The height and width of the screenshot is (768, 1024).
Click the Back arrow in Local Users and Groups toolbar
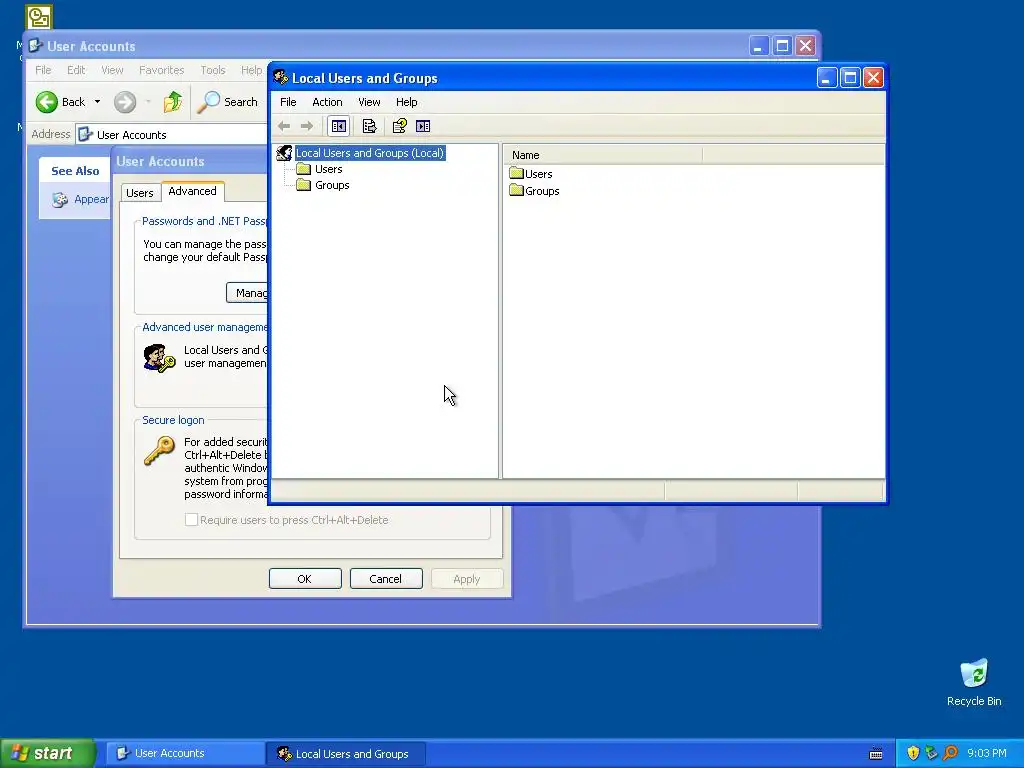[284, 126]
